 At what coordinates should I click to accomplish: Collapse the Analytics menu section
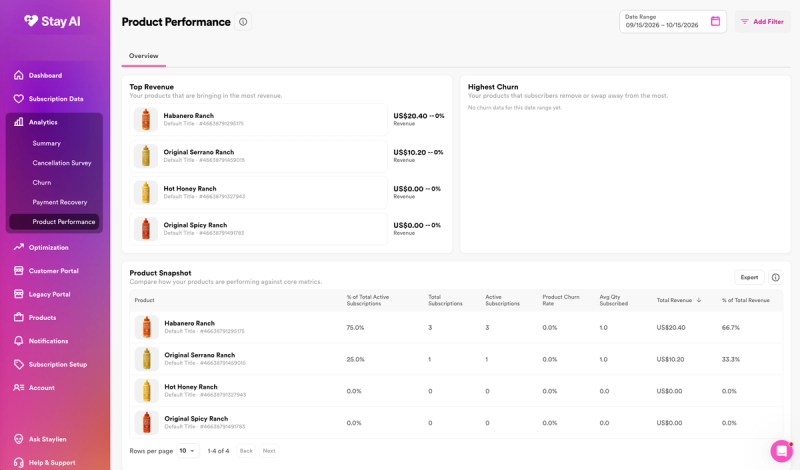[x=54, y=122]
